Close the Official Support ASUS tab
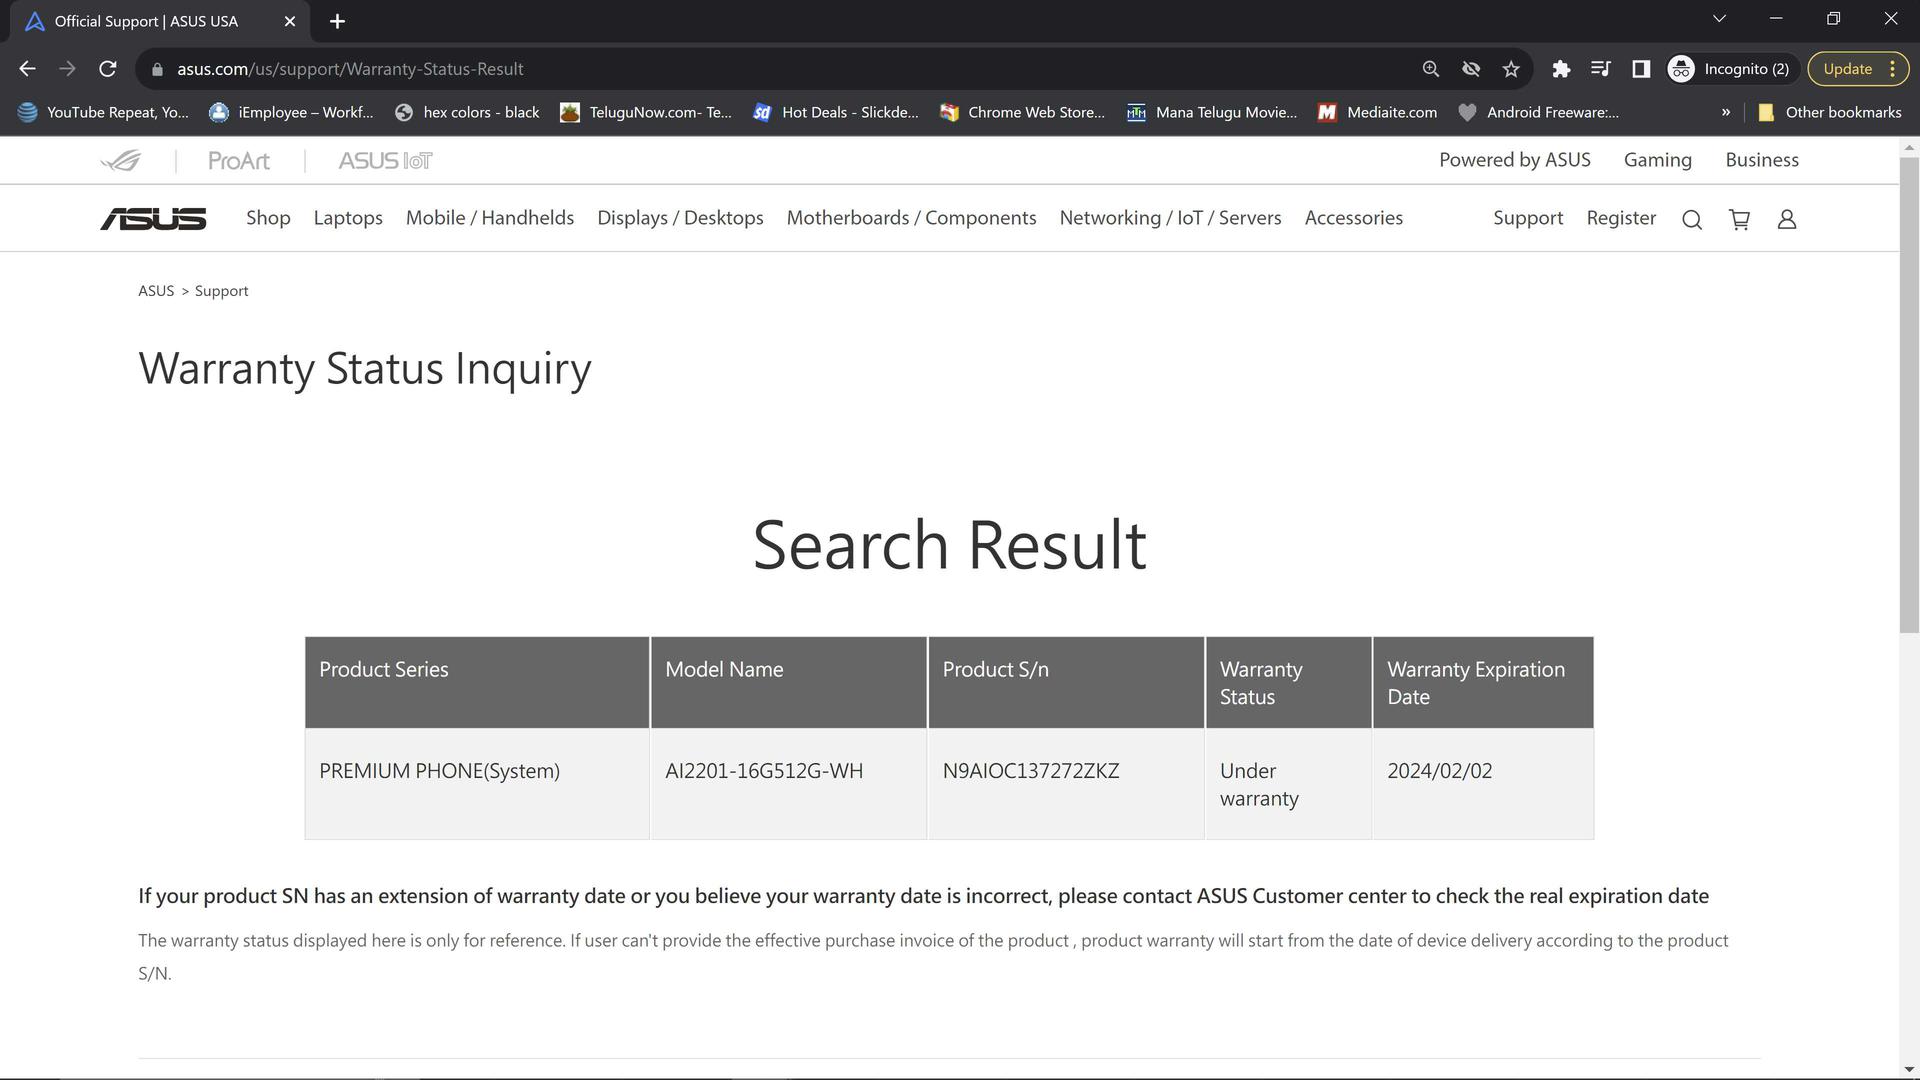Viewport: 1920px width, 1080px height. 290,21
